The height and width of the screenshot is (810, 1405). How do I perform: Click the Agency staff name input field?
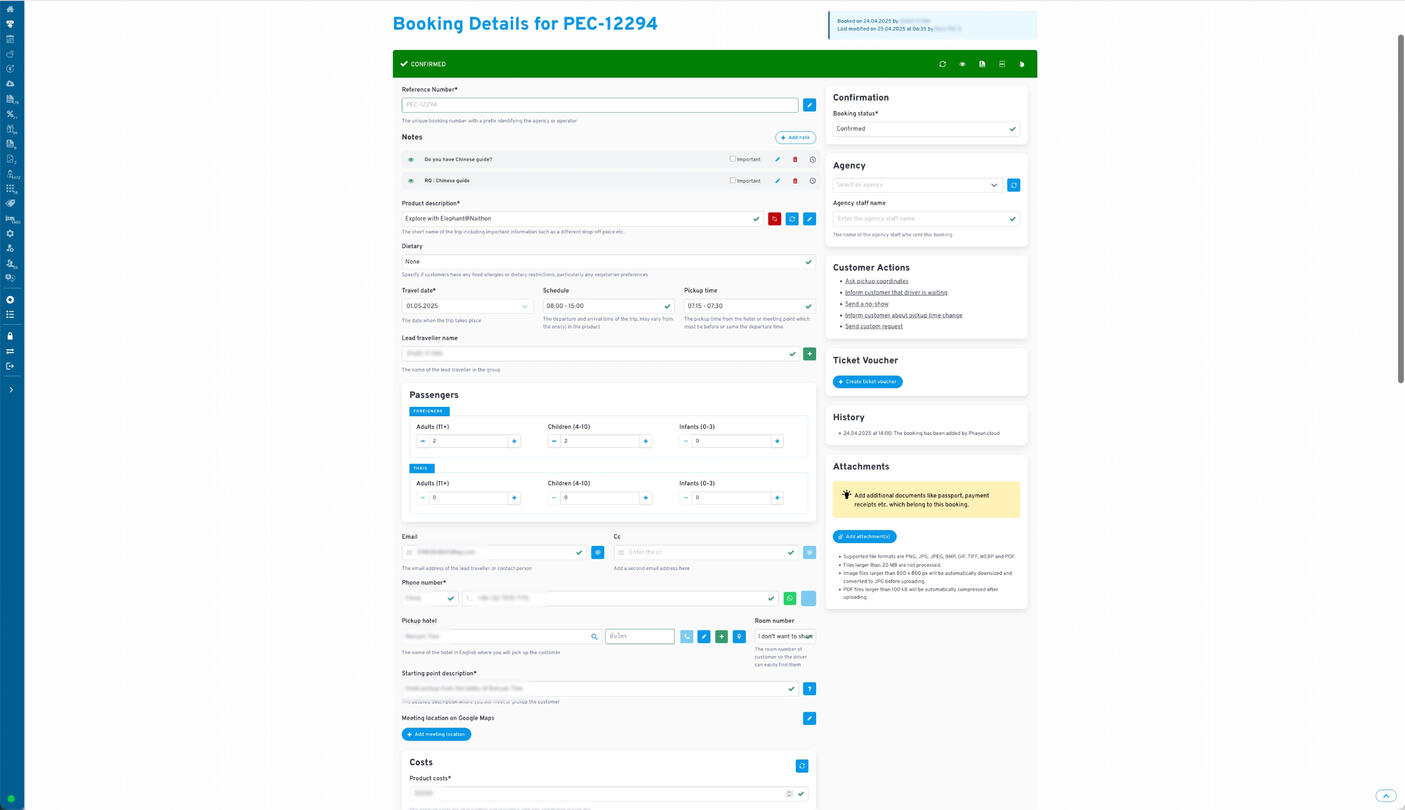pos(920,219)
